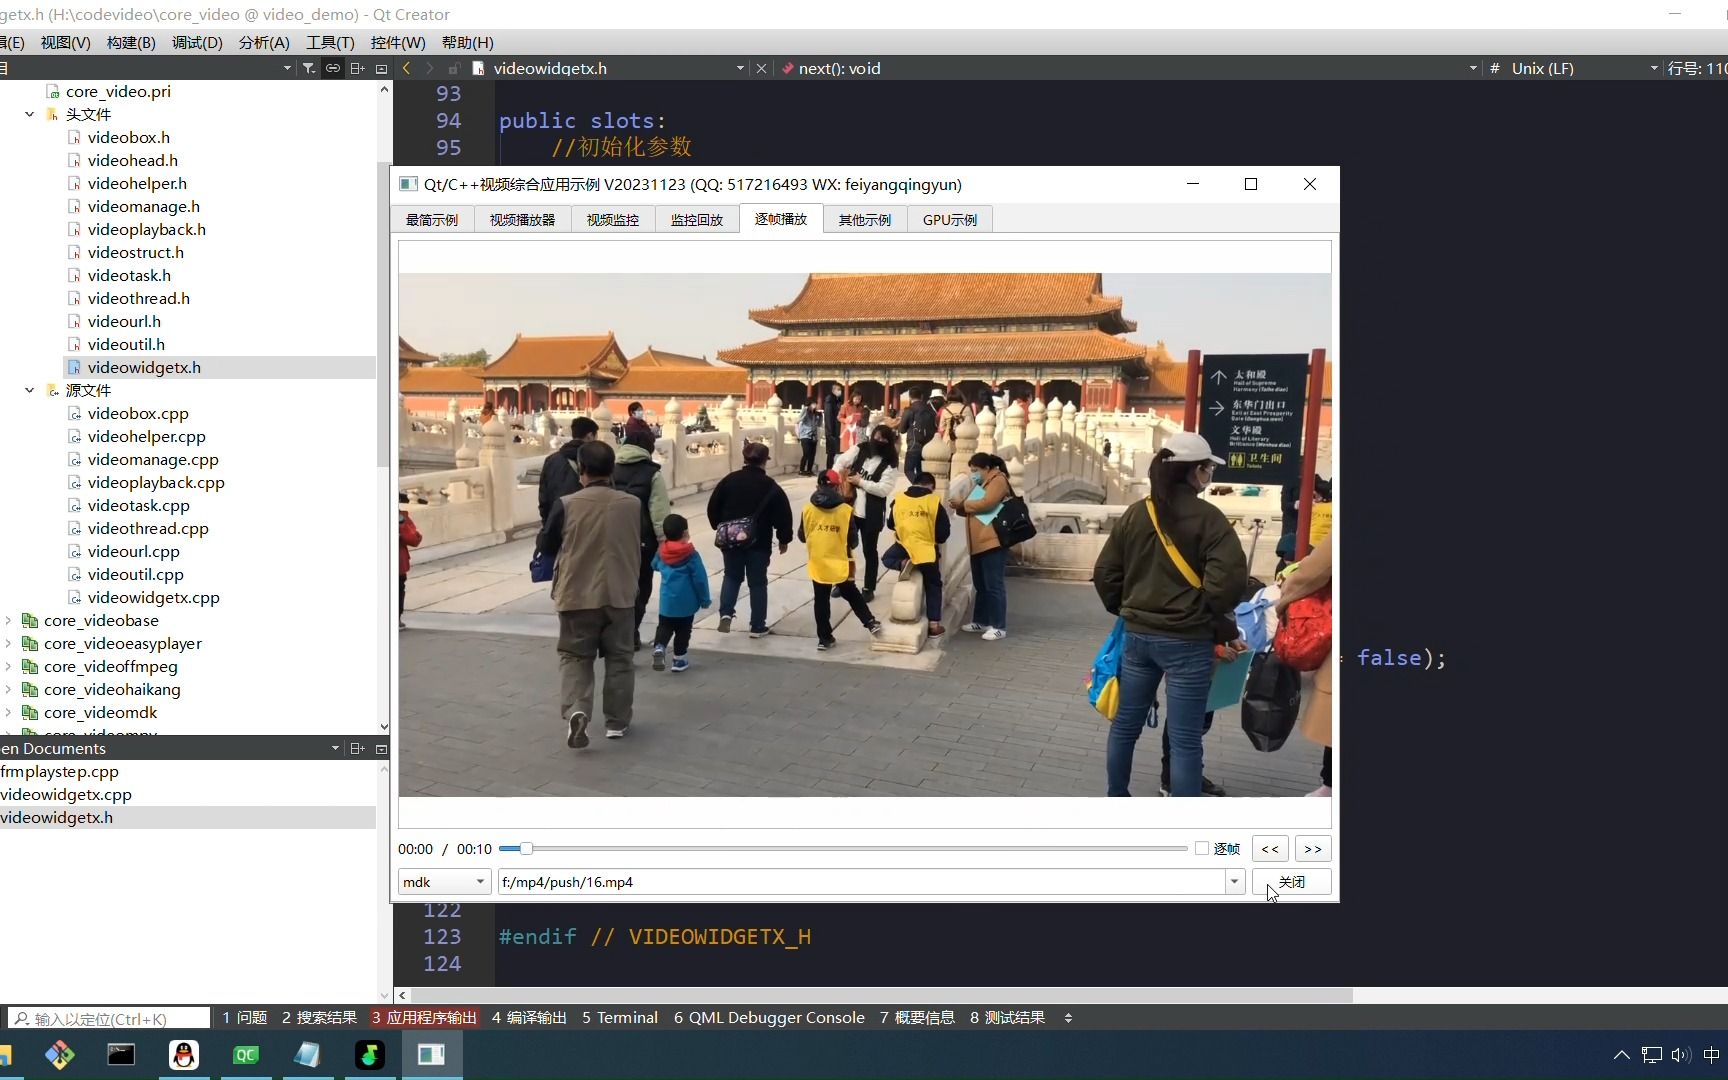The image size is (1728, 1080).
Task: Open the 构建(B) menu
Action: click(131, 42)
